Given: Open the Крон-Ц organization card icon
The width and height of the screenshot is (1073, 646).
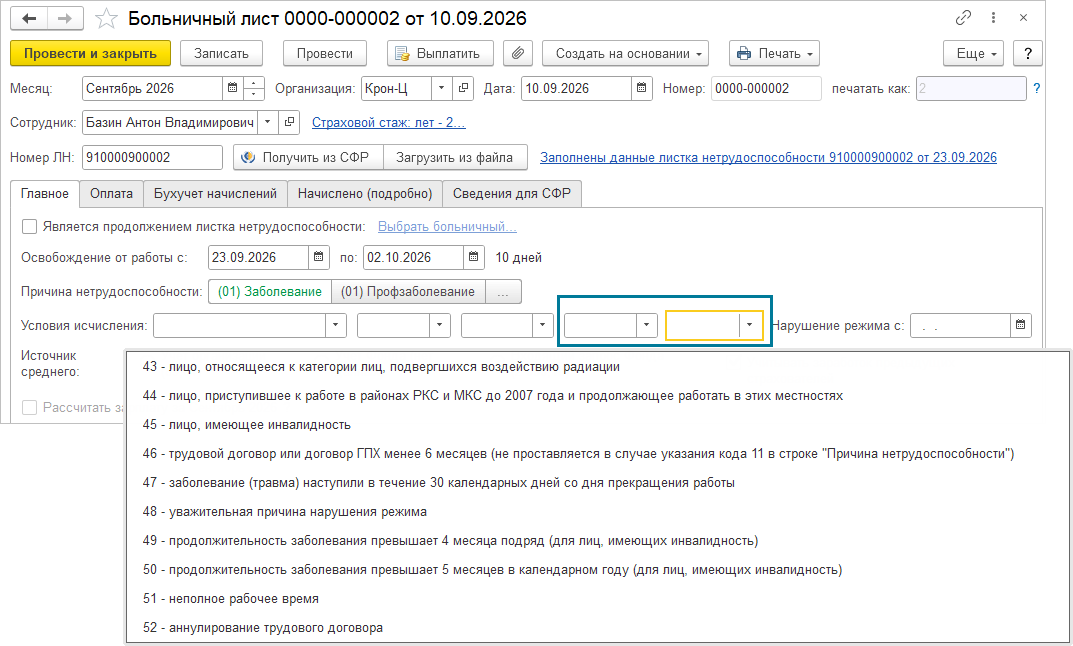Looking at the screenshot, I should pyautogui.click(x=463, y=88).
